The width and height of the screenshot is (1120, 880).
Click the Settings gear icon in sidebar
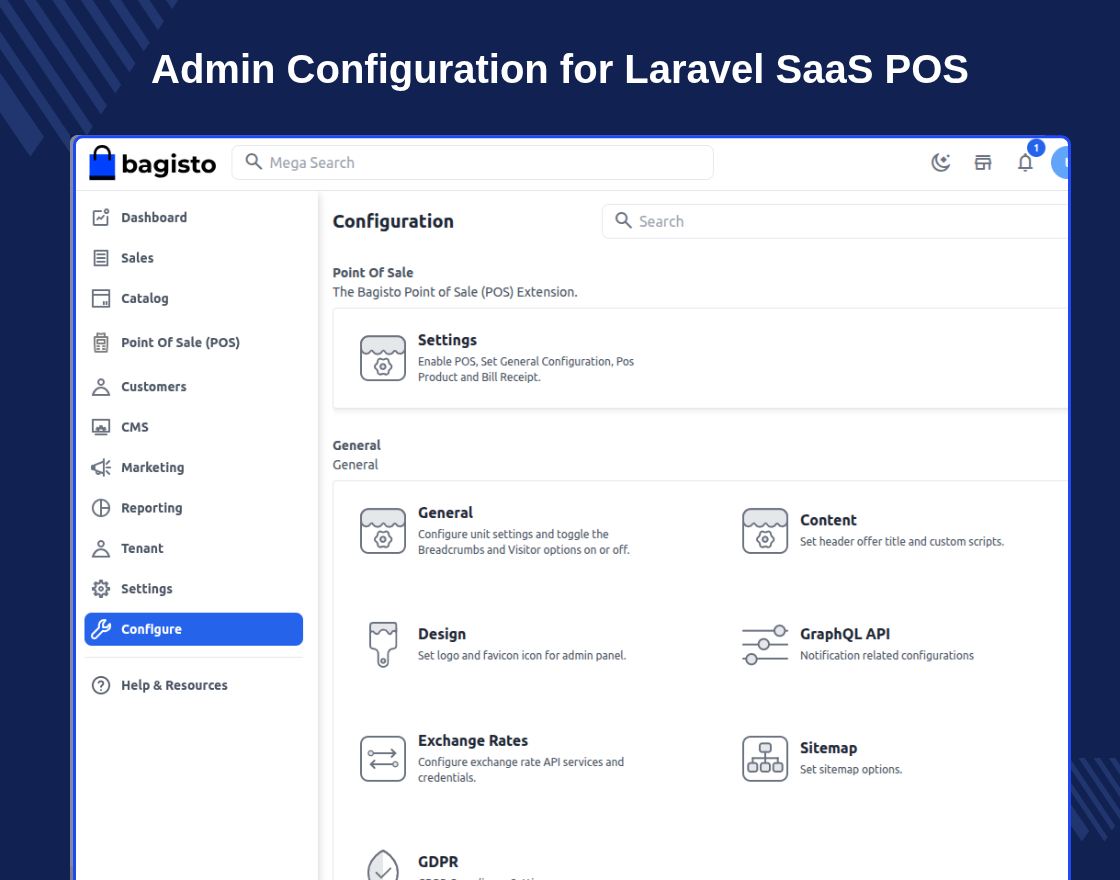[x=101, y=589]
